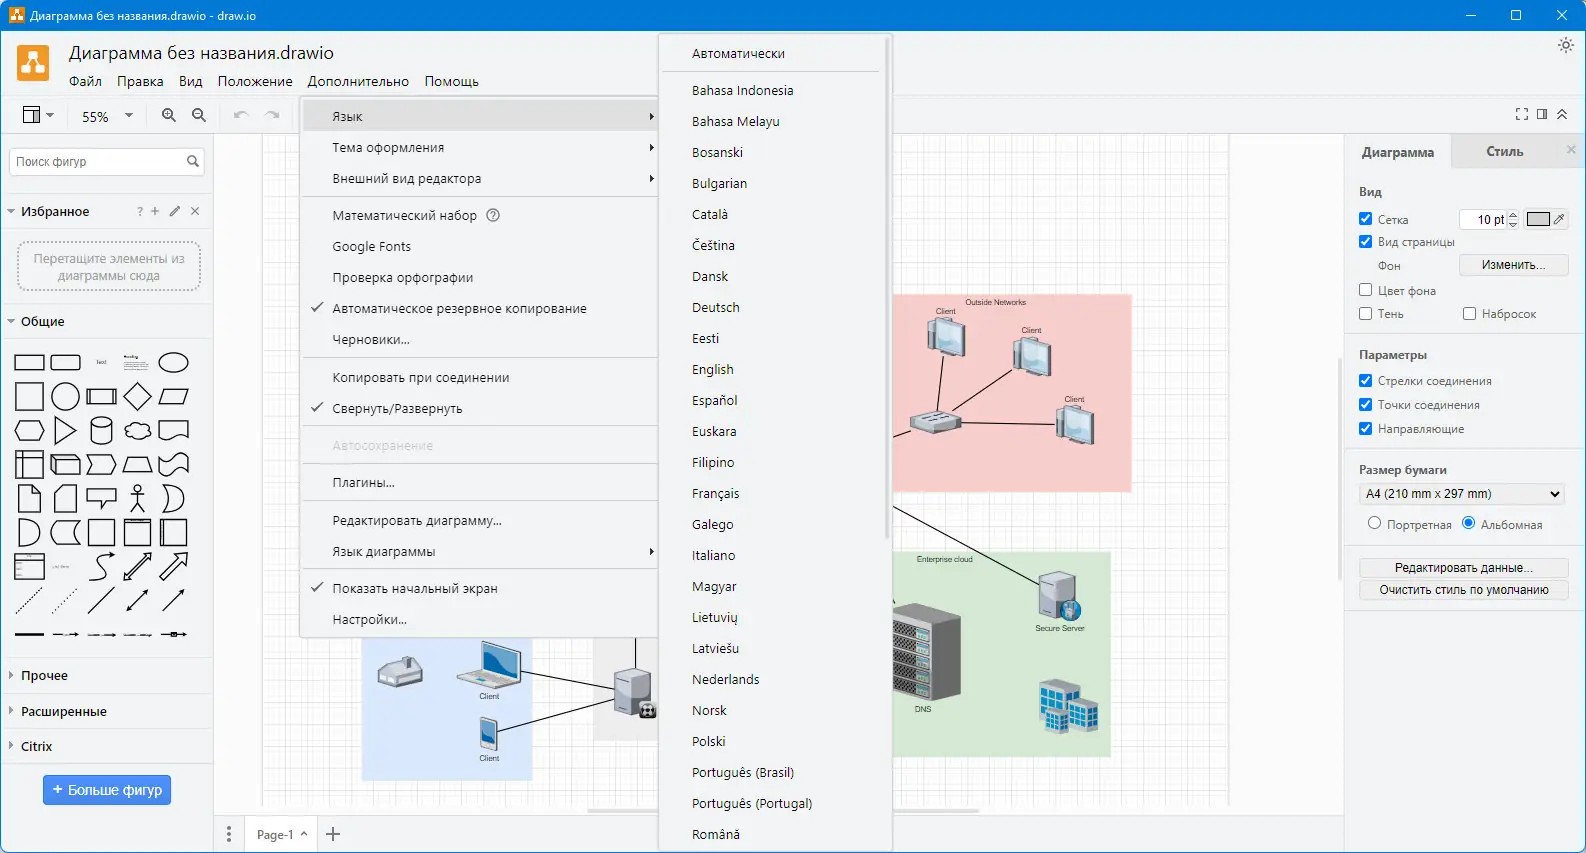The width and height of the screenshot is (1586, 853).
Task: Enable the Цвет фона checkbox
Action: [1365, 290]
